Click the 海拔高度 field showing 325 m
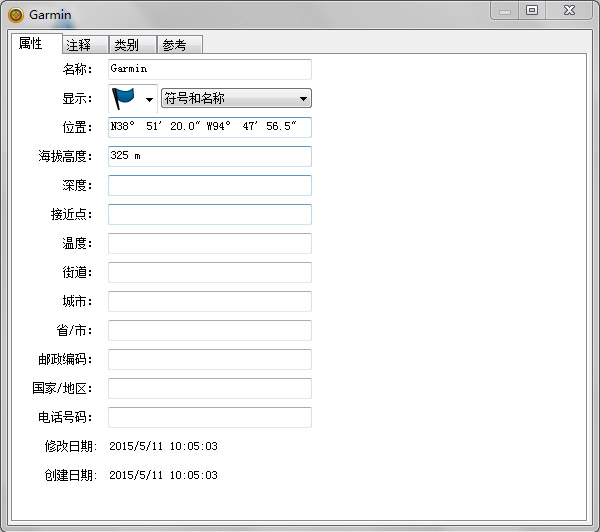The height and width of the screenshot is (532, 600). [x=209, y=156]
